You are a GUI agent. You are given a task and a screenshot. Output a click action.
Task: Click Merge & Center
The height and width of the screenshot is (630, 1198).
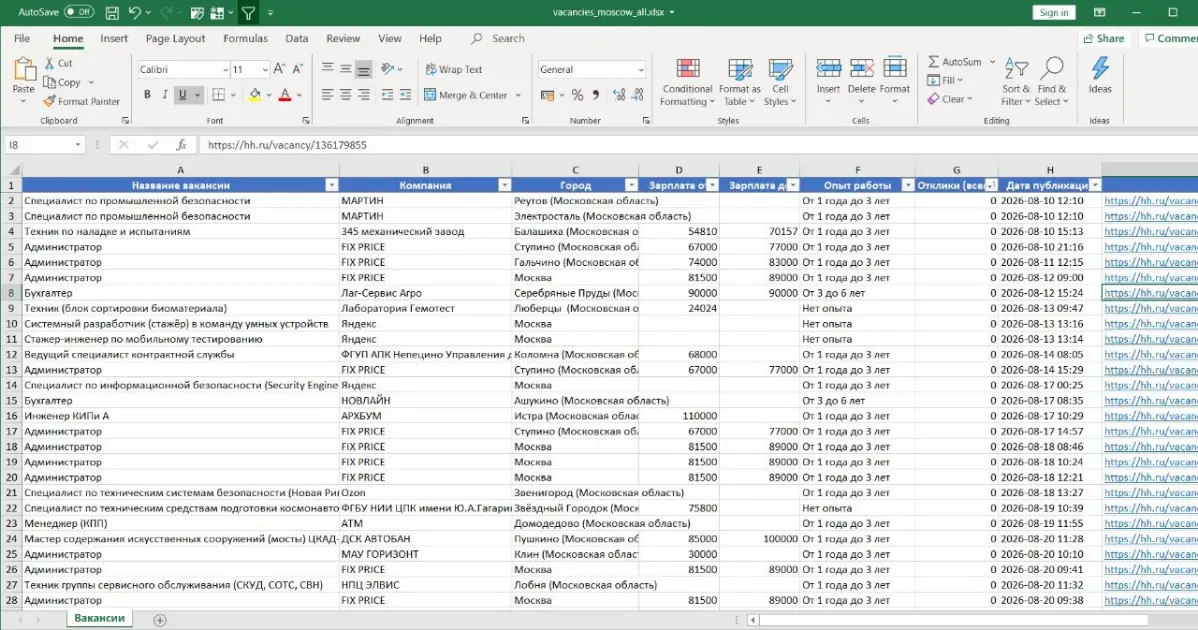click(x=466, y=95)
